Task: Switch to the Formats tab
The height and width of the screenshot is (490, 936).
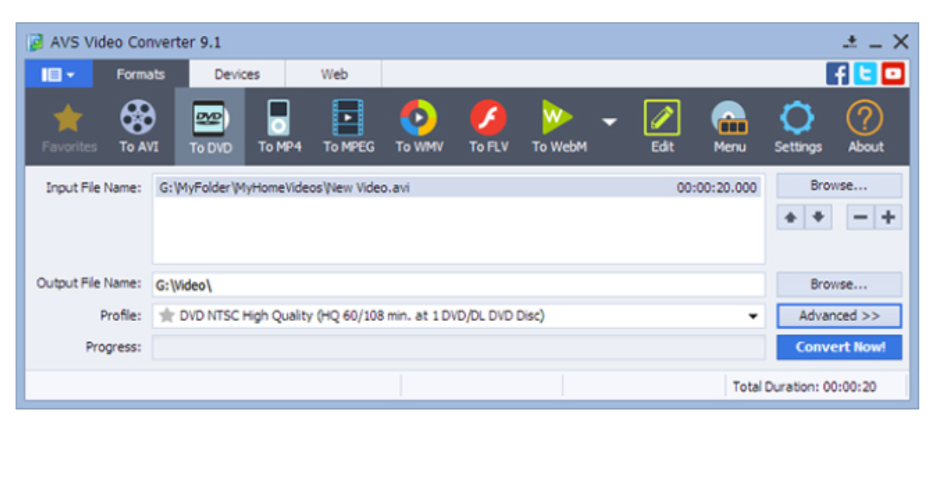Action: pos(141,74)
